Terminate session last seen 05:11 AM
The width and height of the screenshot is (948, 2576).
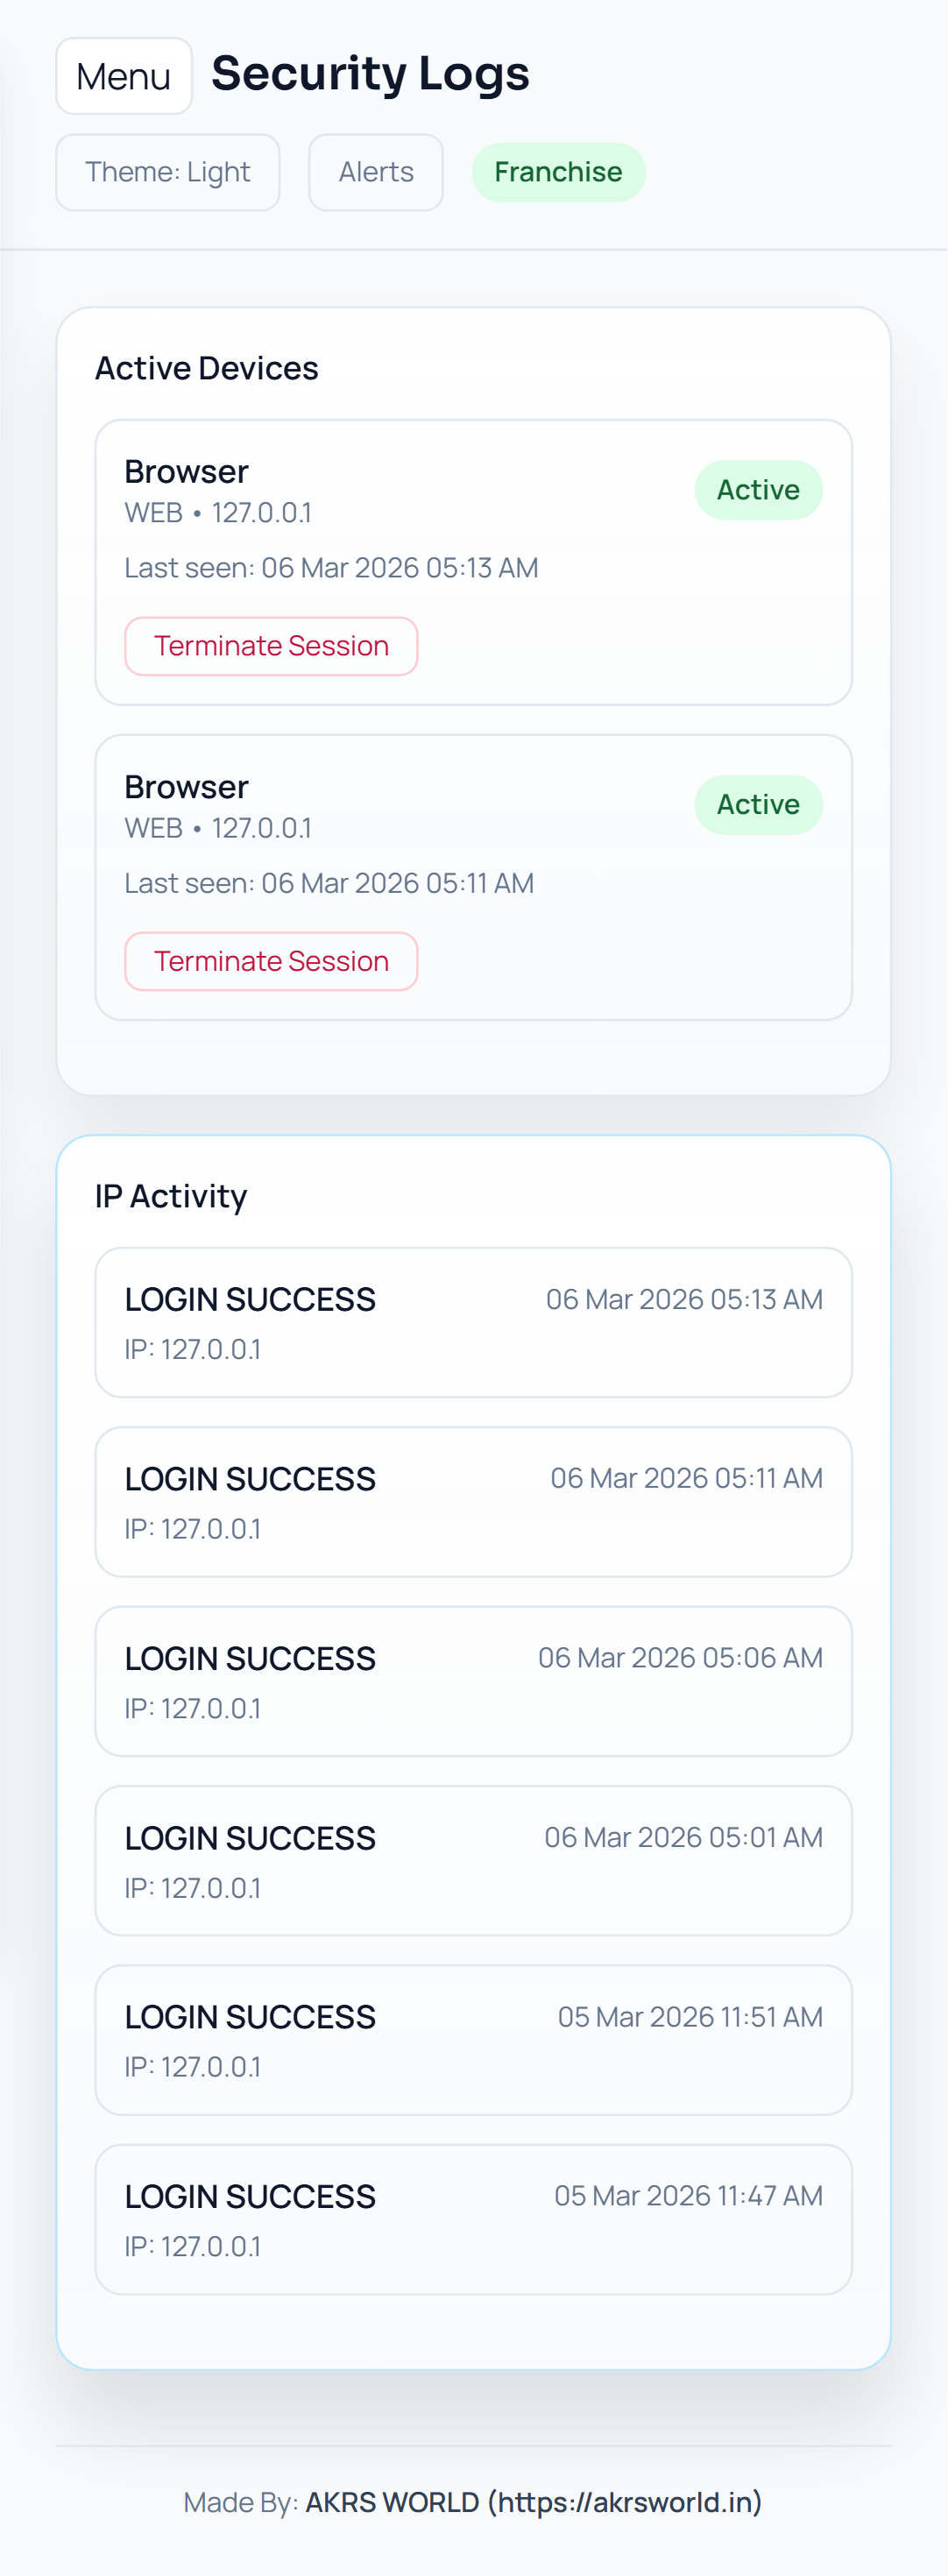pos(271,961)
